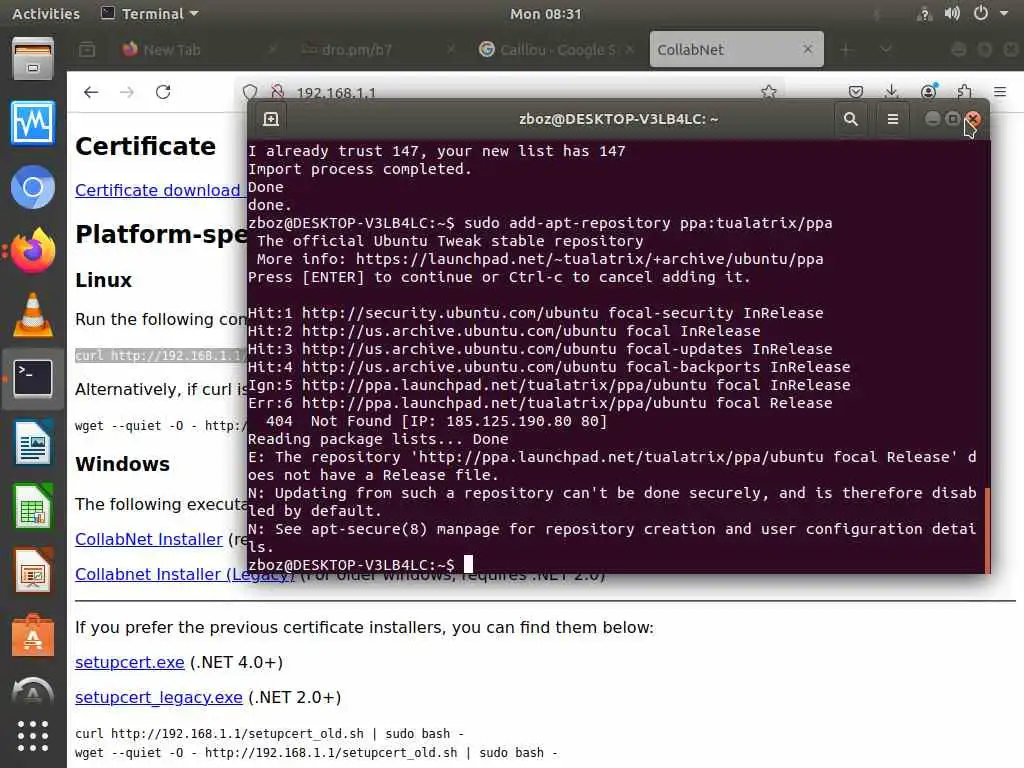Click the shield tracking protection icon
1024x768 pixels.
point(250,92)
